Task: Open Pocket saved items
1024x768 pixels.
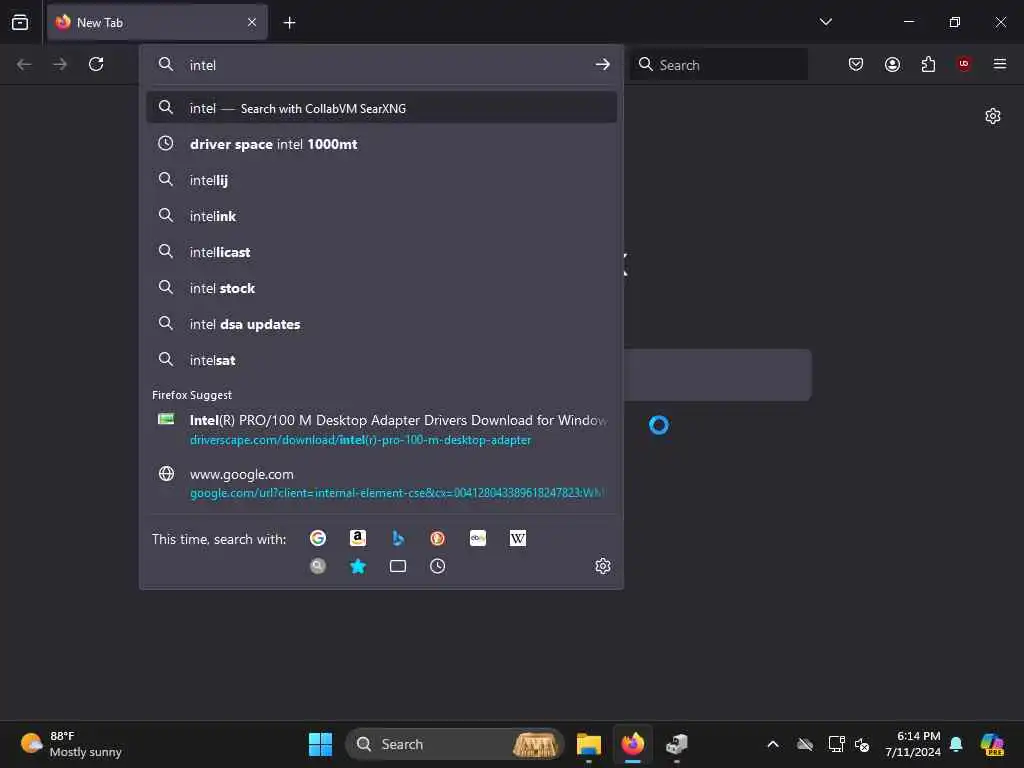Action: pyautogui.click(x=856, y=64)
